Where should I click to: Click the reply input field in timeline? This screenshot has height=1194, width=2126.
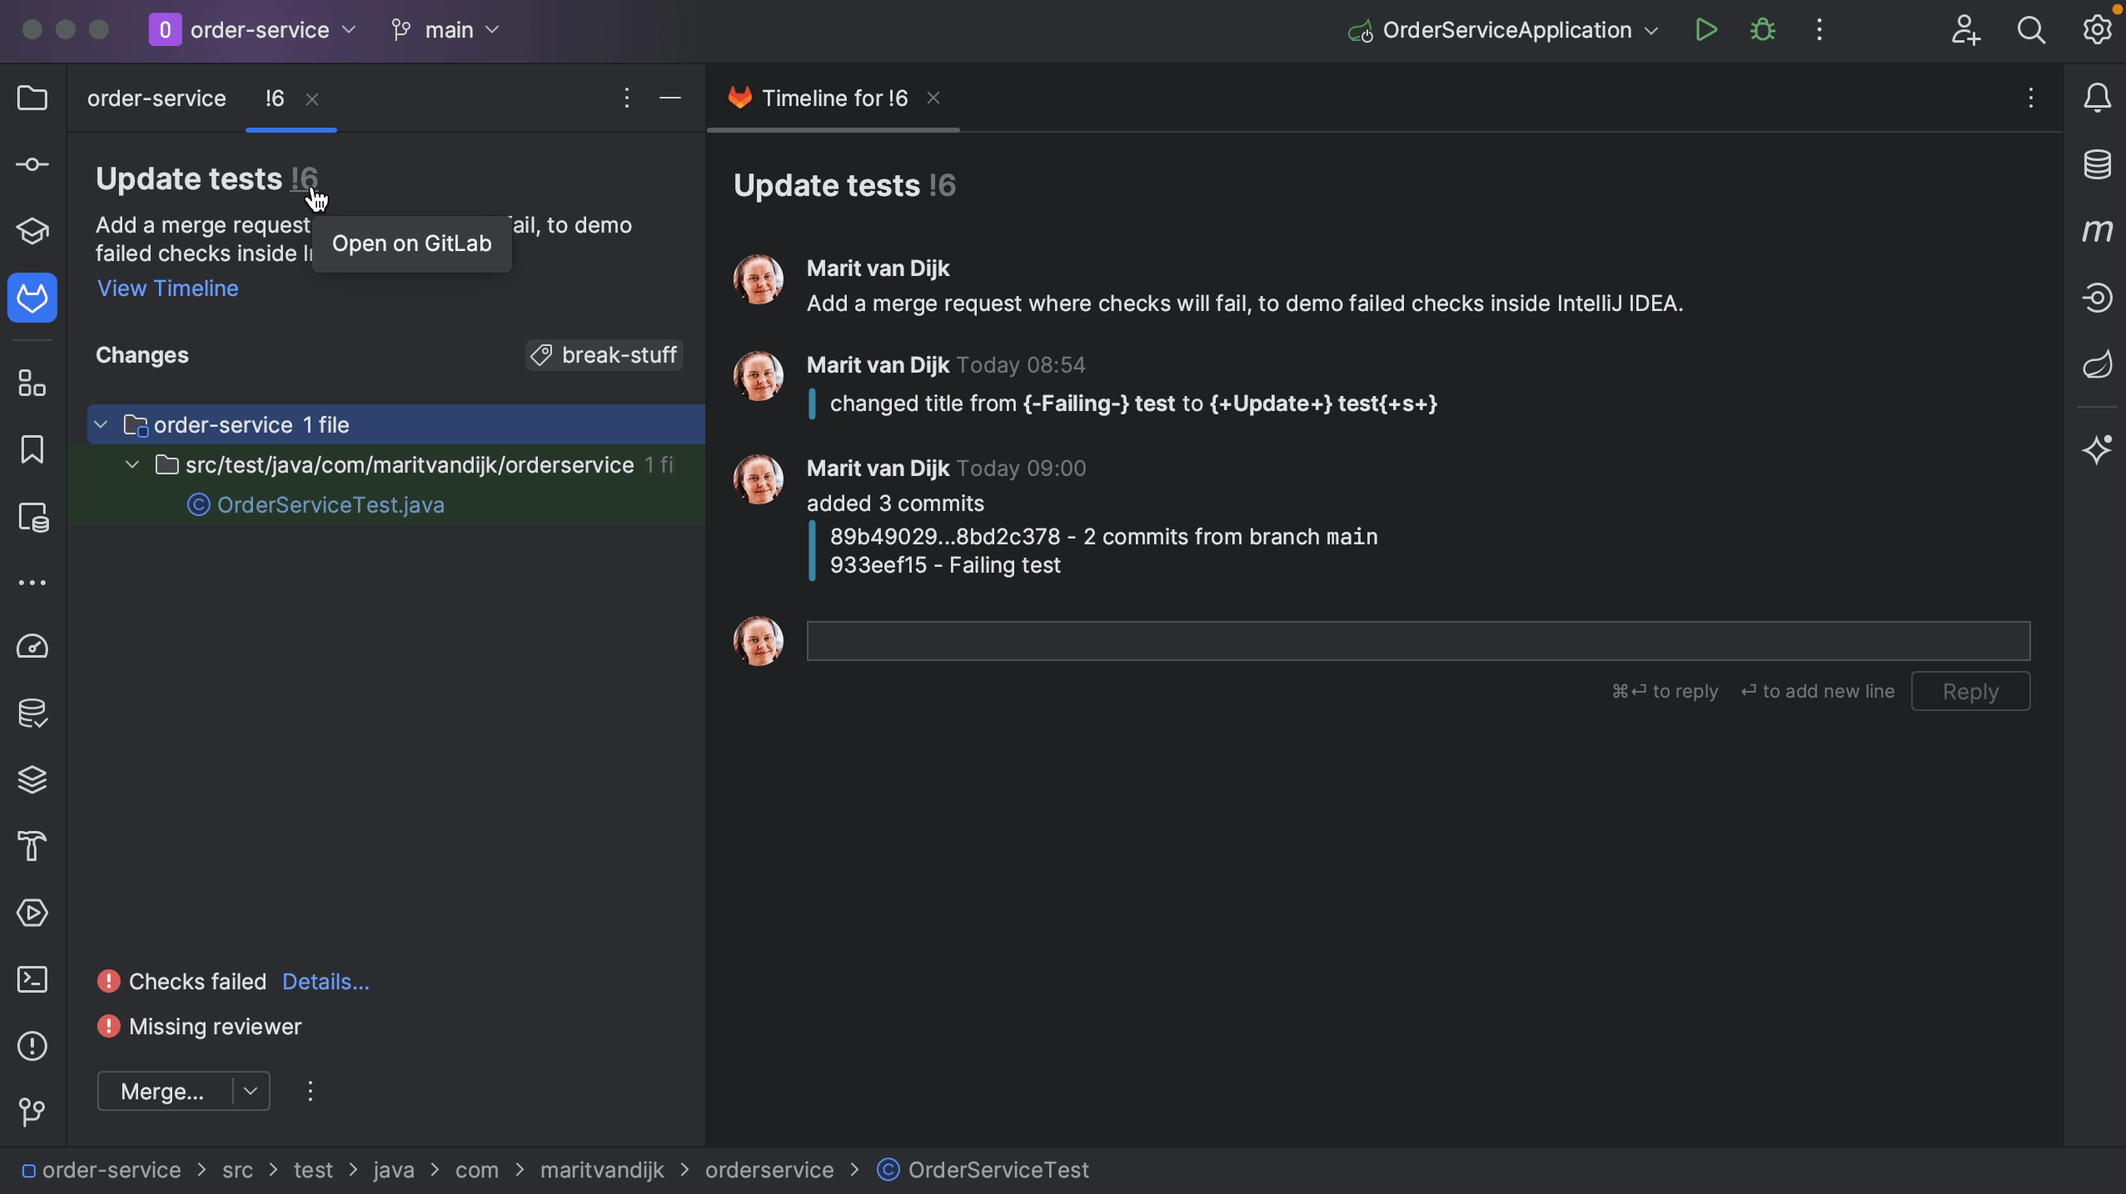click(x=1418, y=639)
